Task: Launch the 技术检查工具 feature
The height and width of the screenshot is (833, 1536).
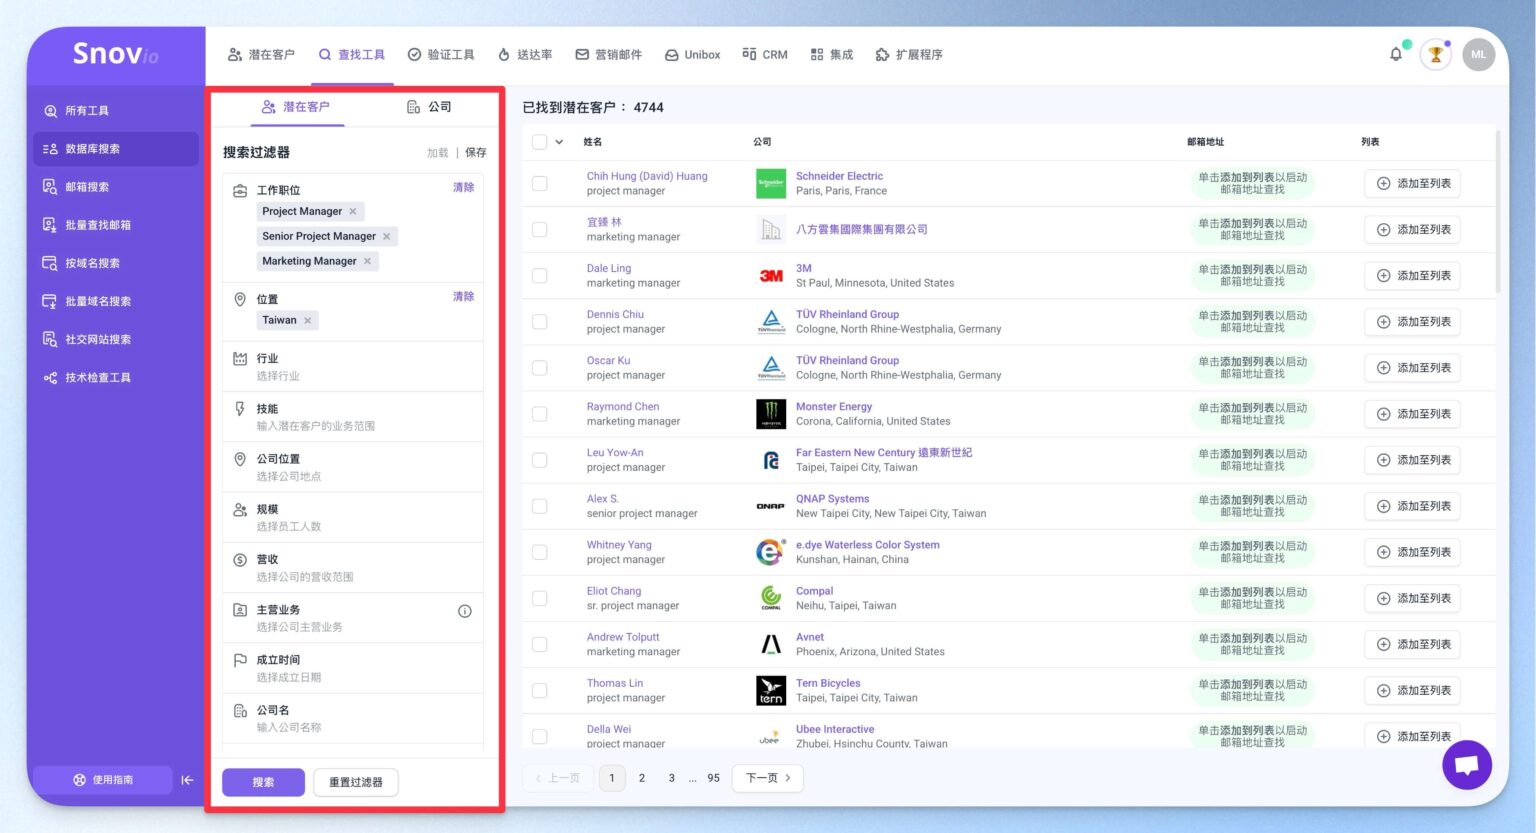Action: tap(100, 377)
